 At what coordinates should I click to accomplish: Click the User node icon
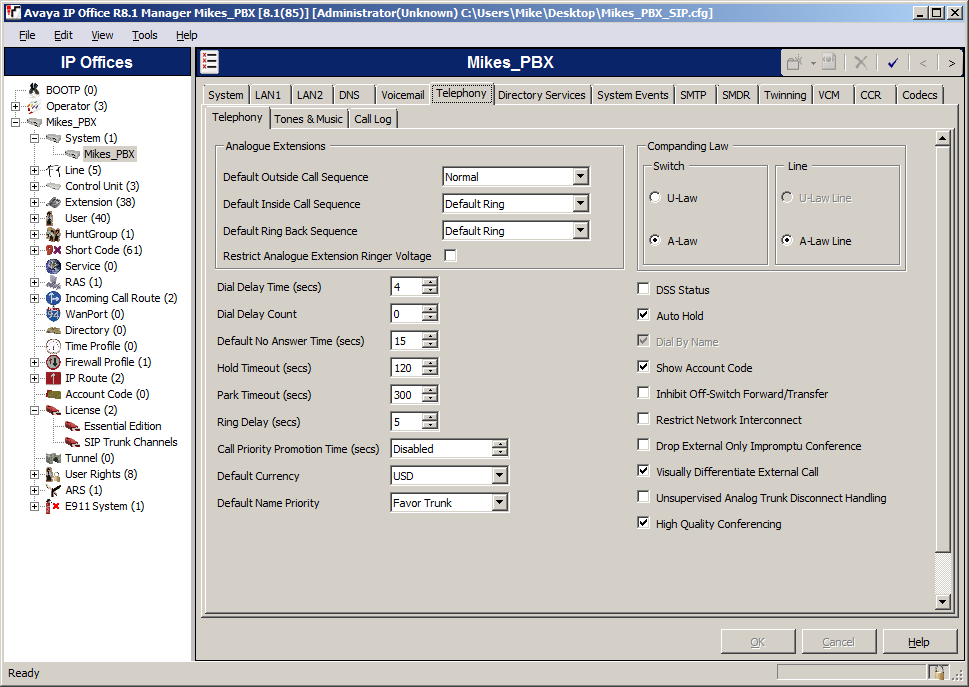pyautogui.click(x=51, y=218)
